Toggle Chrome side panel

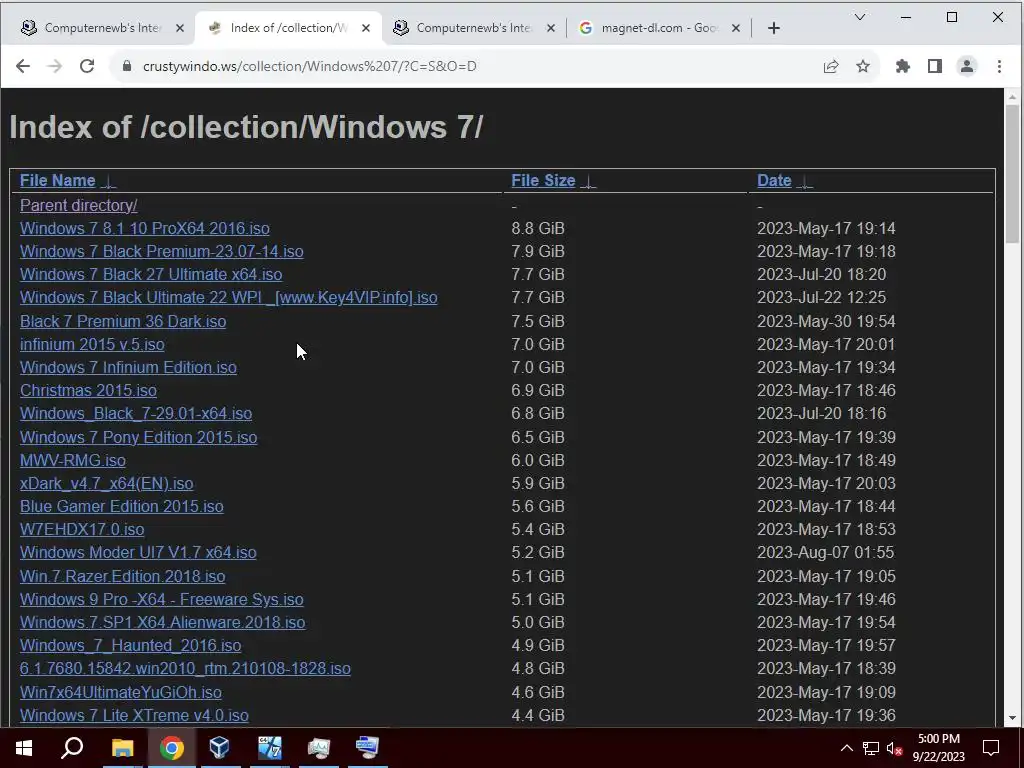(x=935, y=66)
